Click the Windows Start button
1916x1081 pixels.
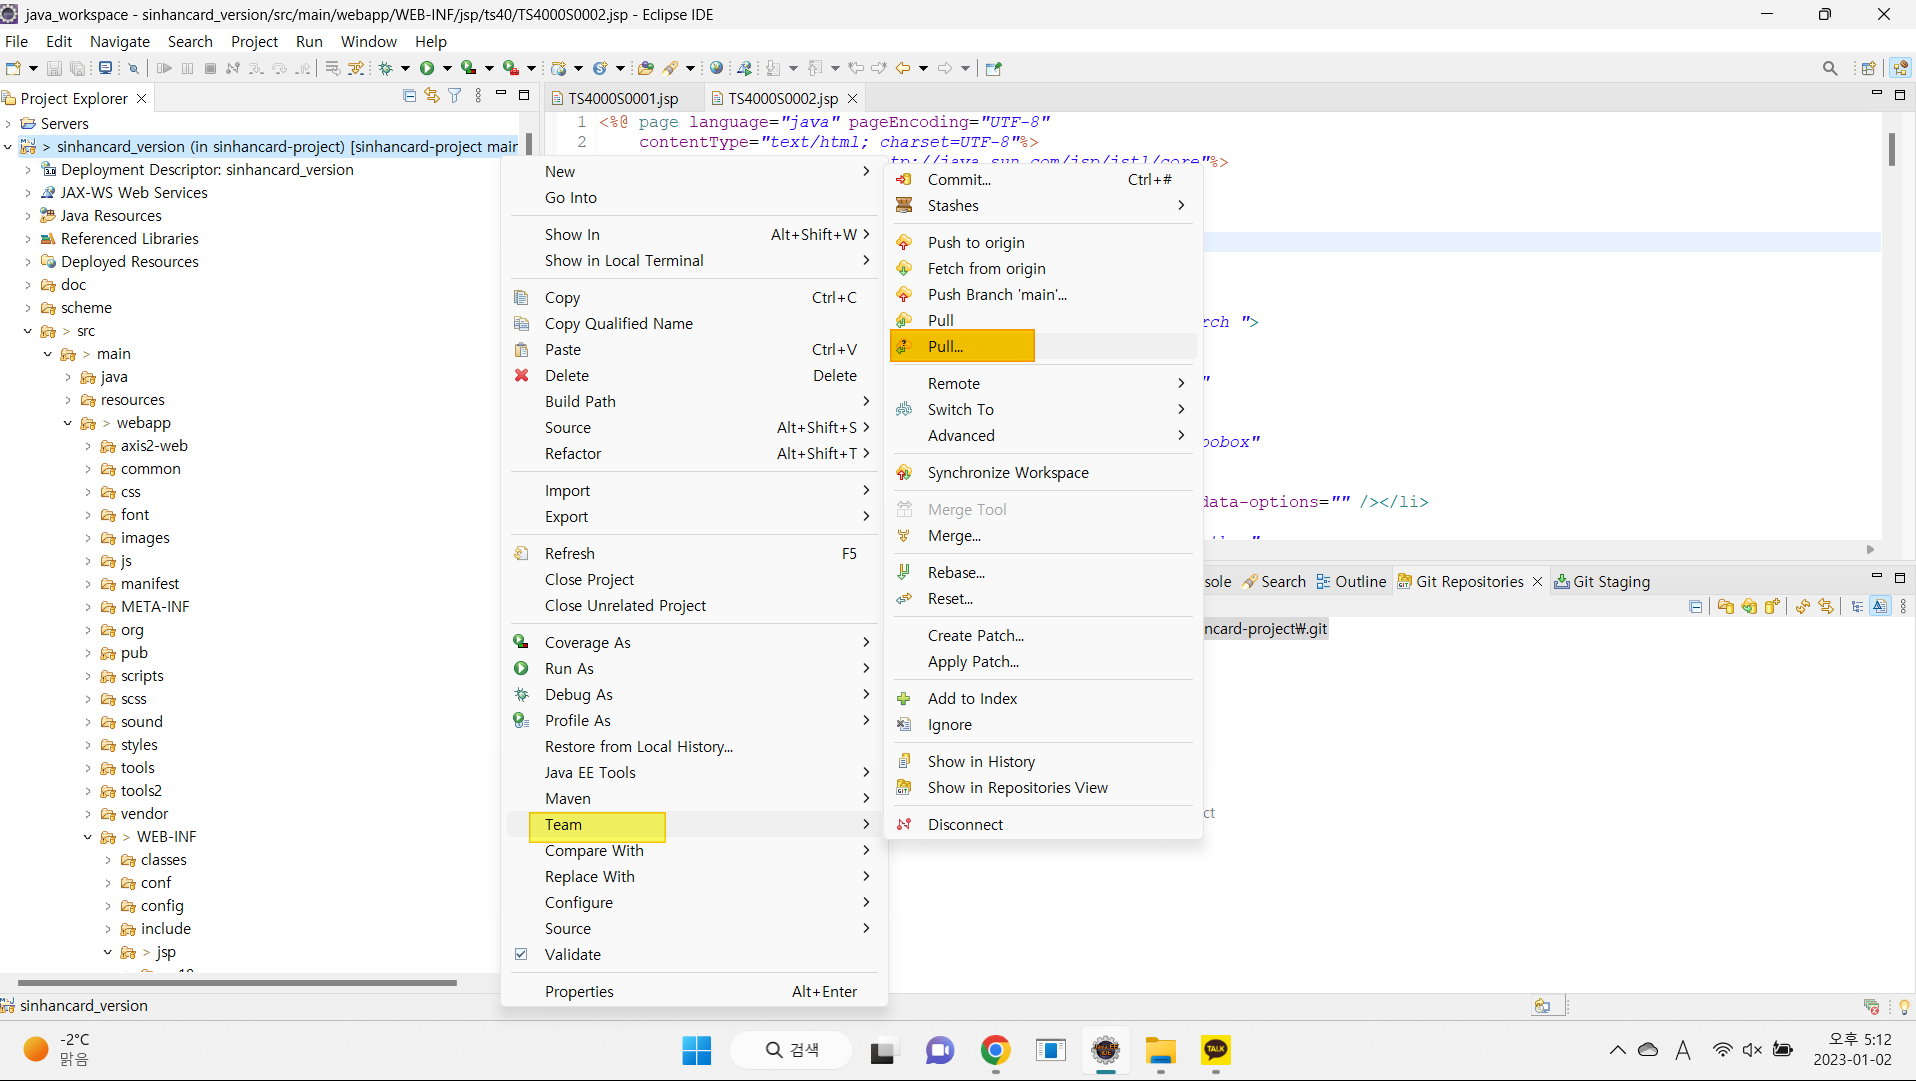click(696, 1050)
